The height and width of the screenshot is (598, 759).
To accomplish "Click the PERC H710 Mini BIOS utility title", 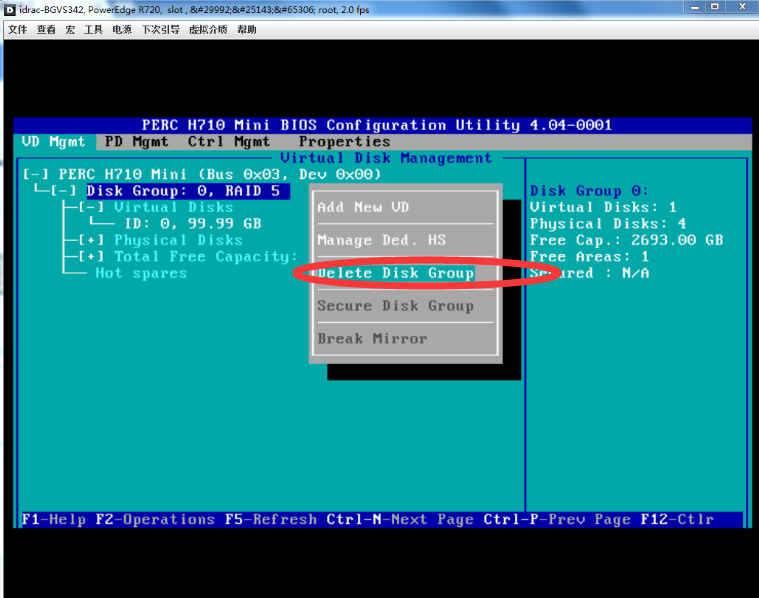I will tap(377, 125).
